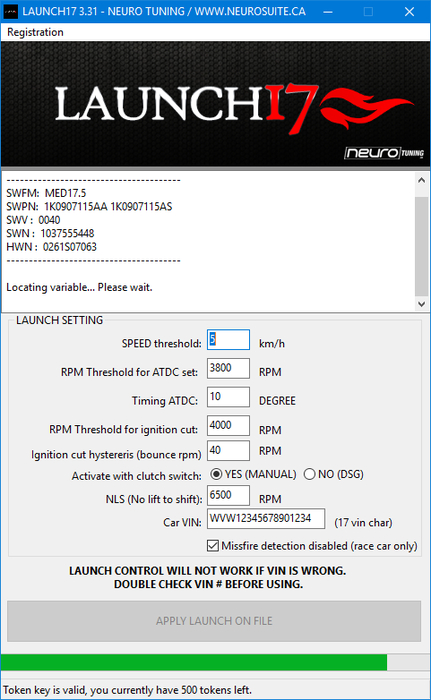This screenshot has height=700, width=431.
Task: Click the Launch17 app icon in title bar
Action: [10, 11]
